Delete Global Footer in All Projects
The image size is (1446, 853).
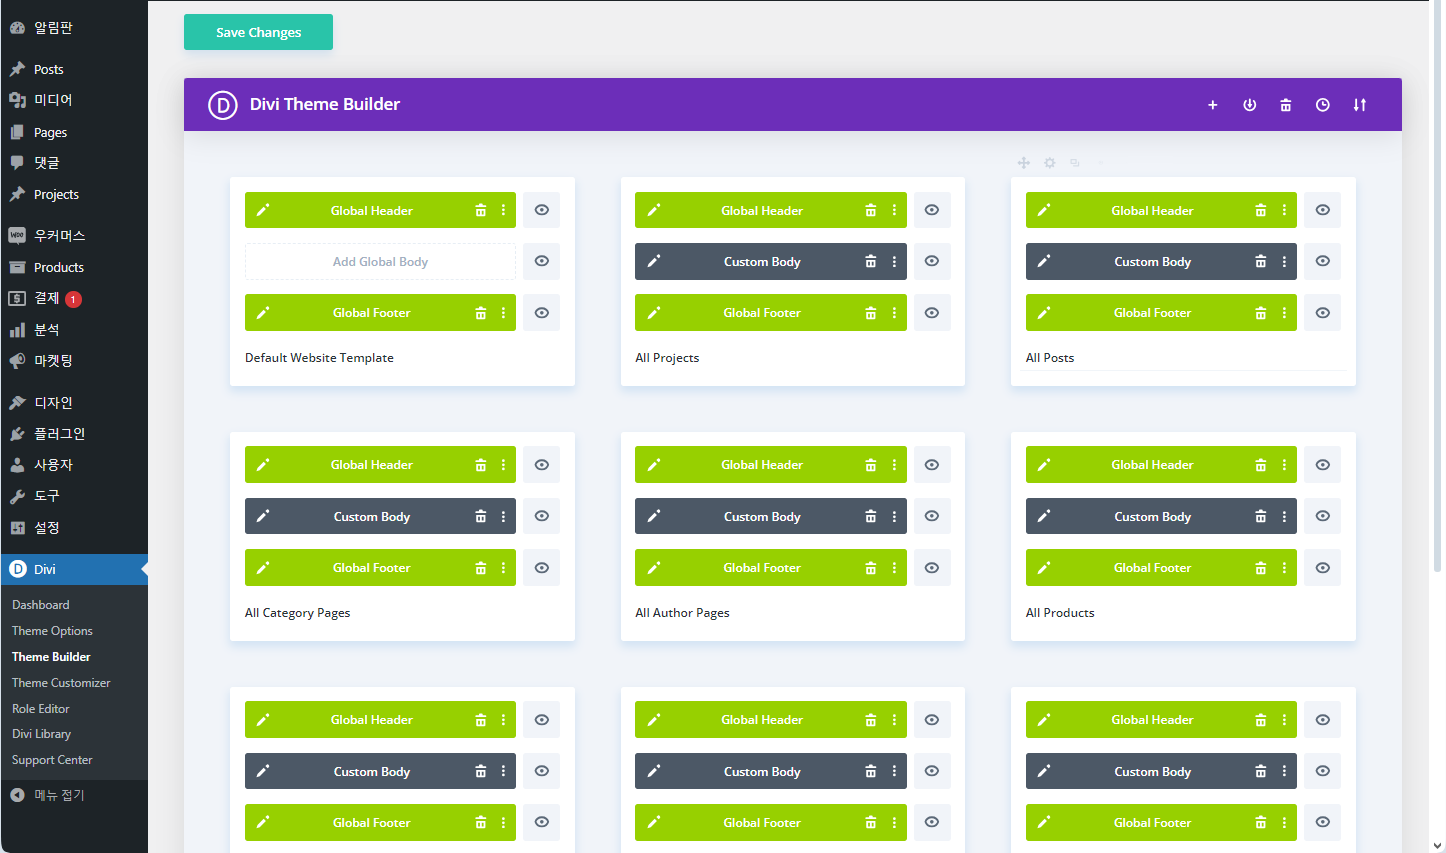click(870, 313)
